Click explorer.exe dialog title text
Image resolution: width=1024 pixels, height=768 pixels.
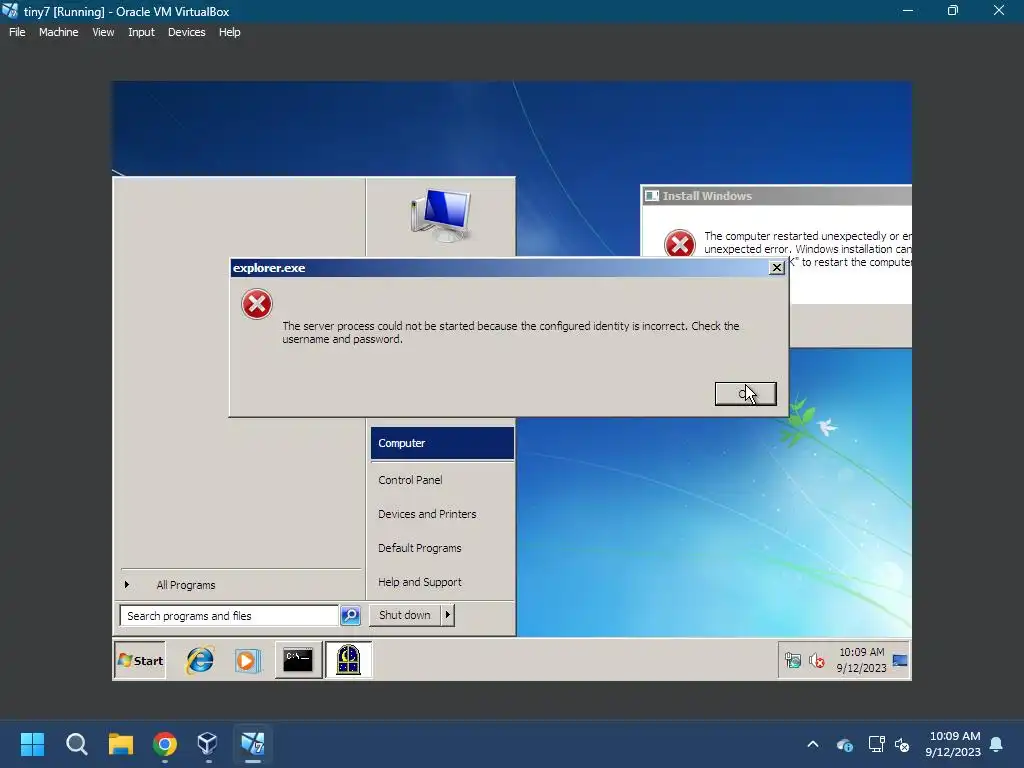coord(269,268)
